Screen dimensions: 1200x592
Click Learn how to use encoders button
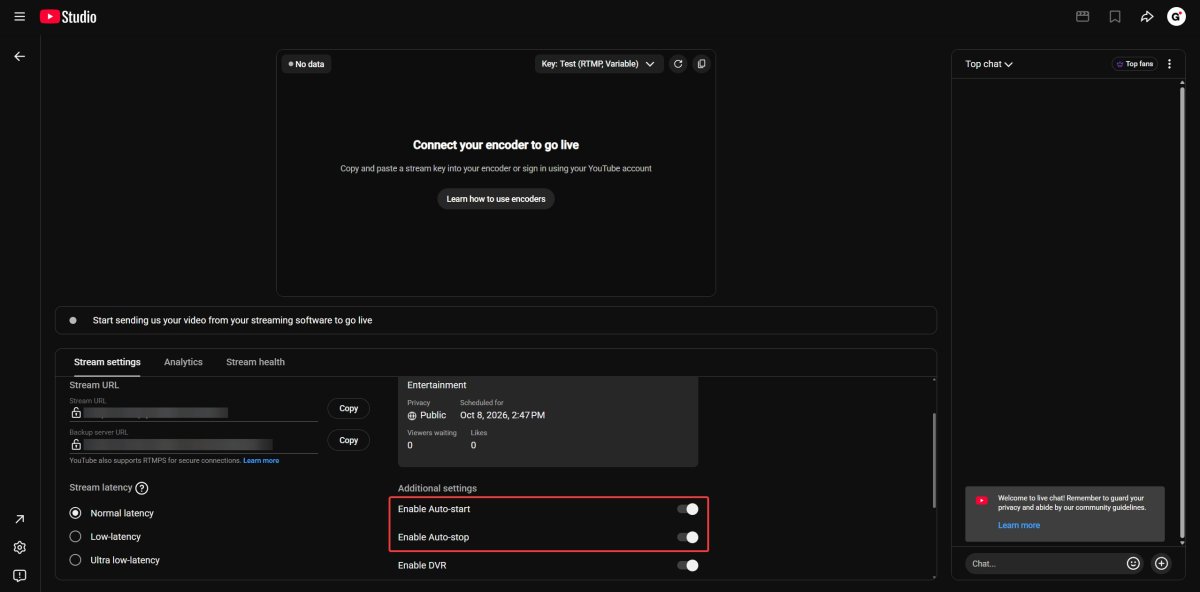496,199
